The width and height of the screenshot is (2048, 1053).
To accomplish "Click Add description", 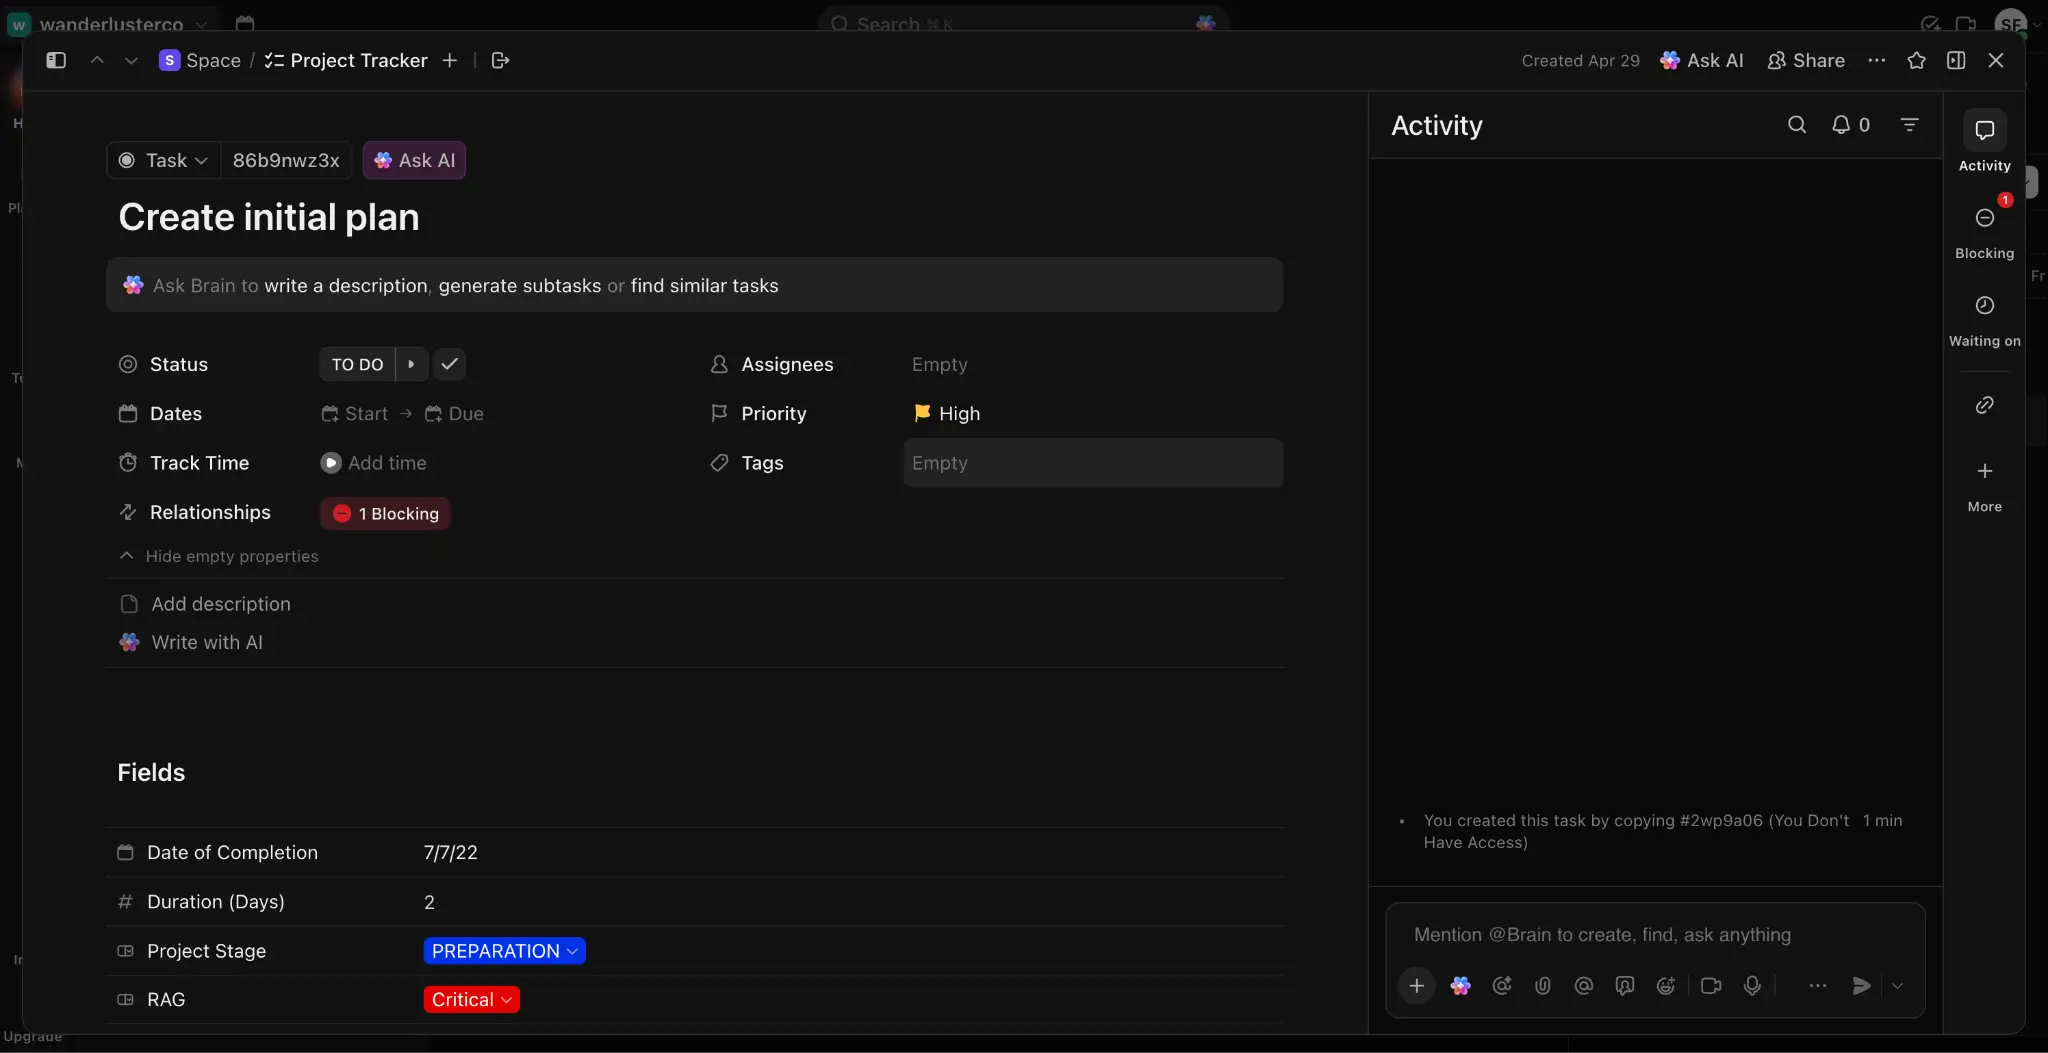I will pos(206,603).
